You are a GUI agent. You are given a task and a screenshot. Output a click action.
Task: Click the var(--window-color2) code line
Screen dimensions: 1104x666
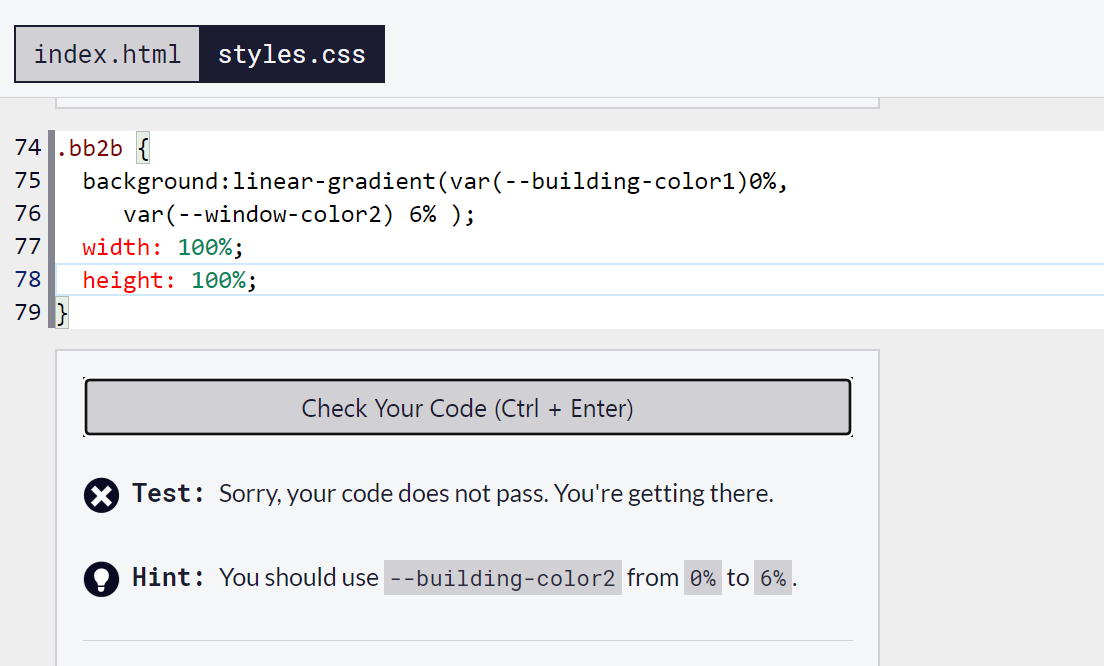(x=298, y=214)
